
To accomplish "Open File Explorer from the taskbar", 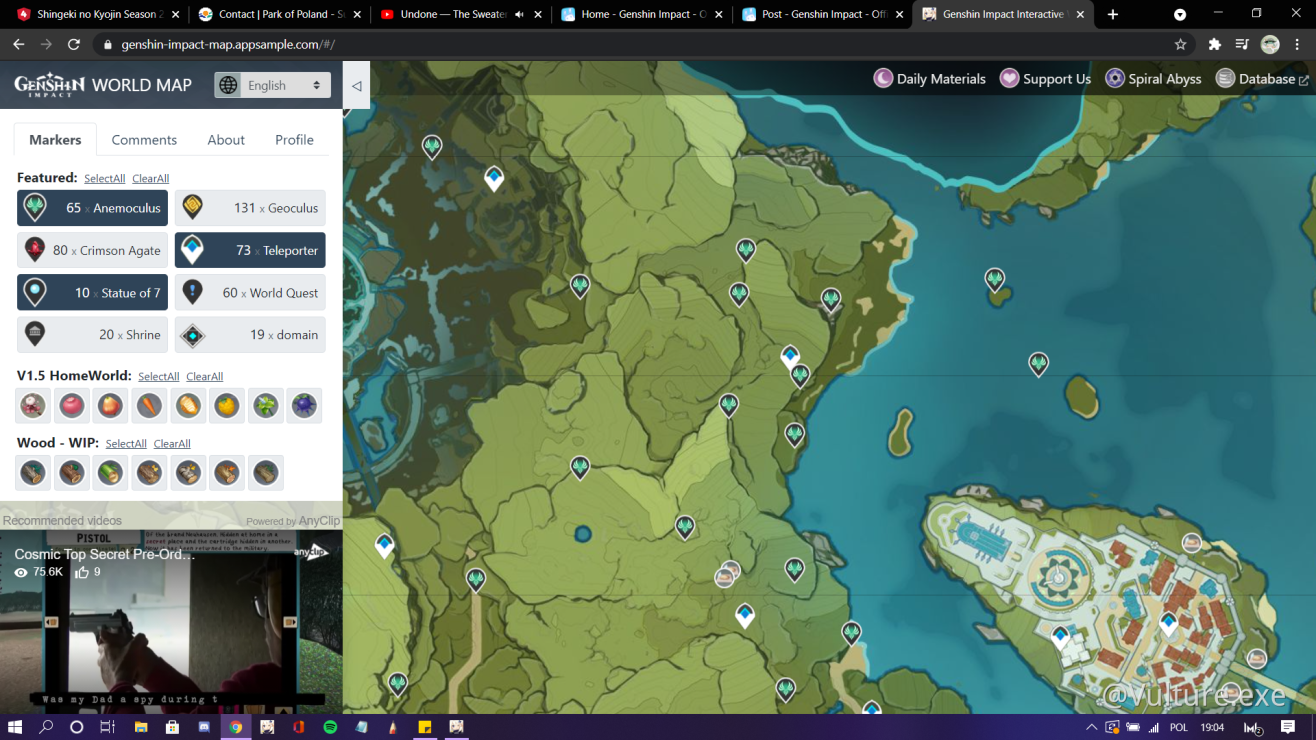I will click(141, 727).
